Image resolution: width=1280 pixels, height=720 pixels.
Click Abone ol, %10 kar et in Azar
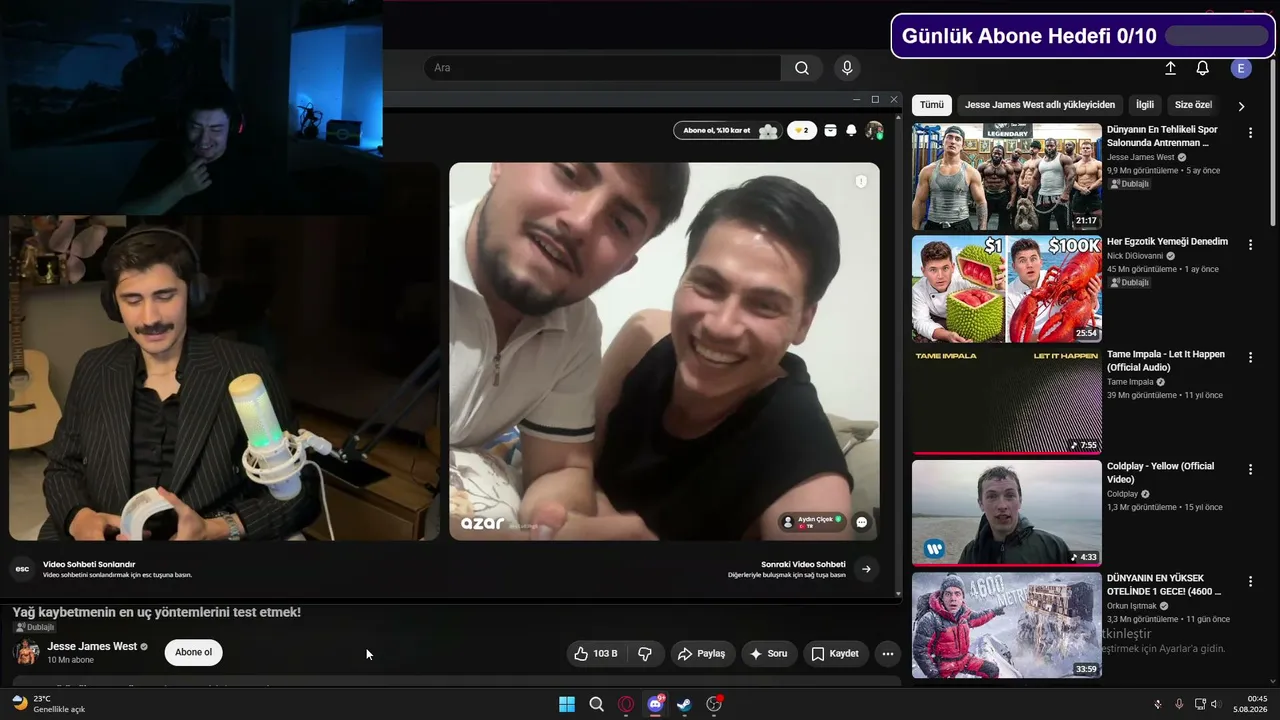click(727, 130)
